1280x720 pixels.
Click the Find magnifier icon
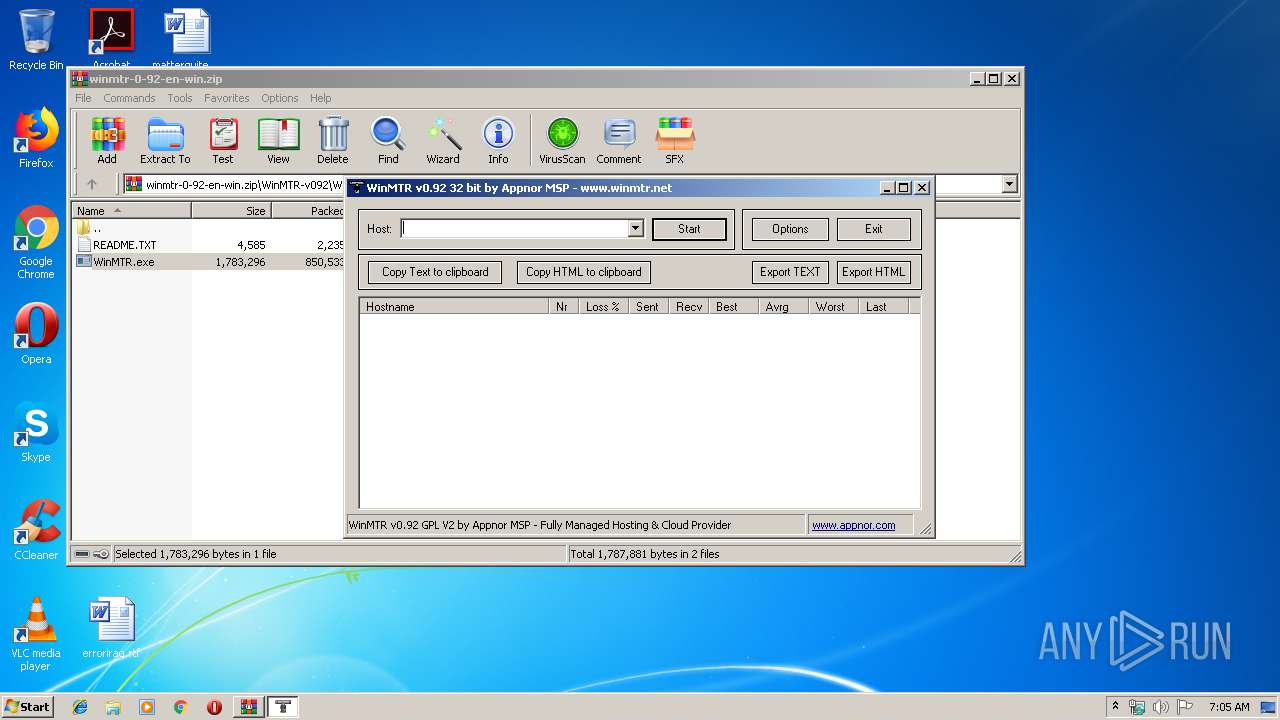[x=388, y=141]
